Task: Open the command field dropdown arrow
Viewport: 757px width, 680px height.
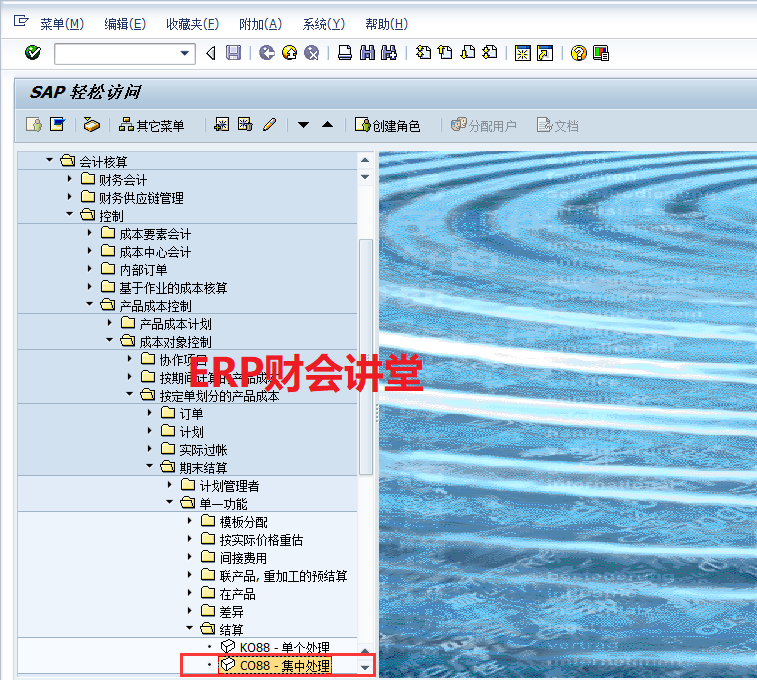Action: point(185,53)
